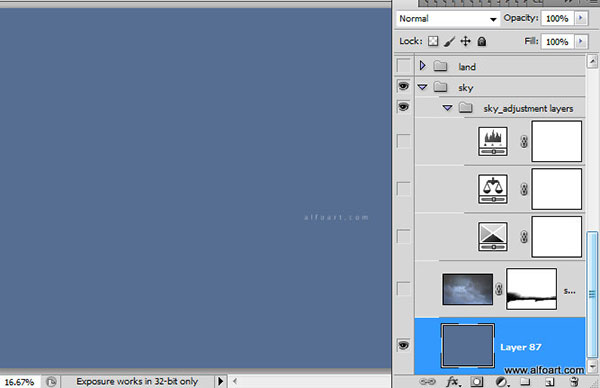
Task: Click the lock image pixels brush icon
Action: [x=449, y=41]
